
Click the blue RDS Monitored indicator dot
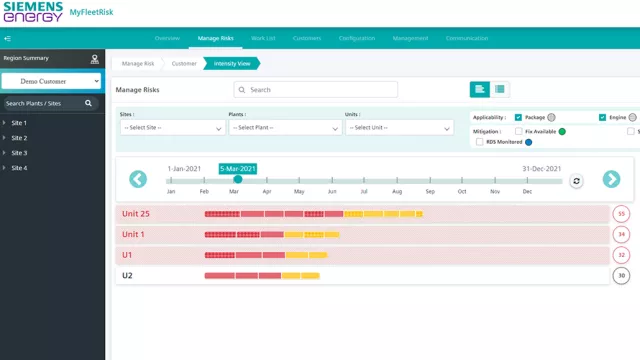529,142
